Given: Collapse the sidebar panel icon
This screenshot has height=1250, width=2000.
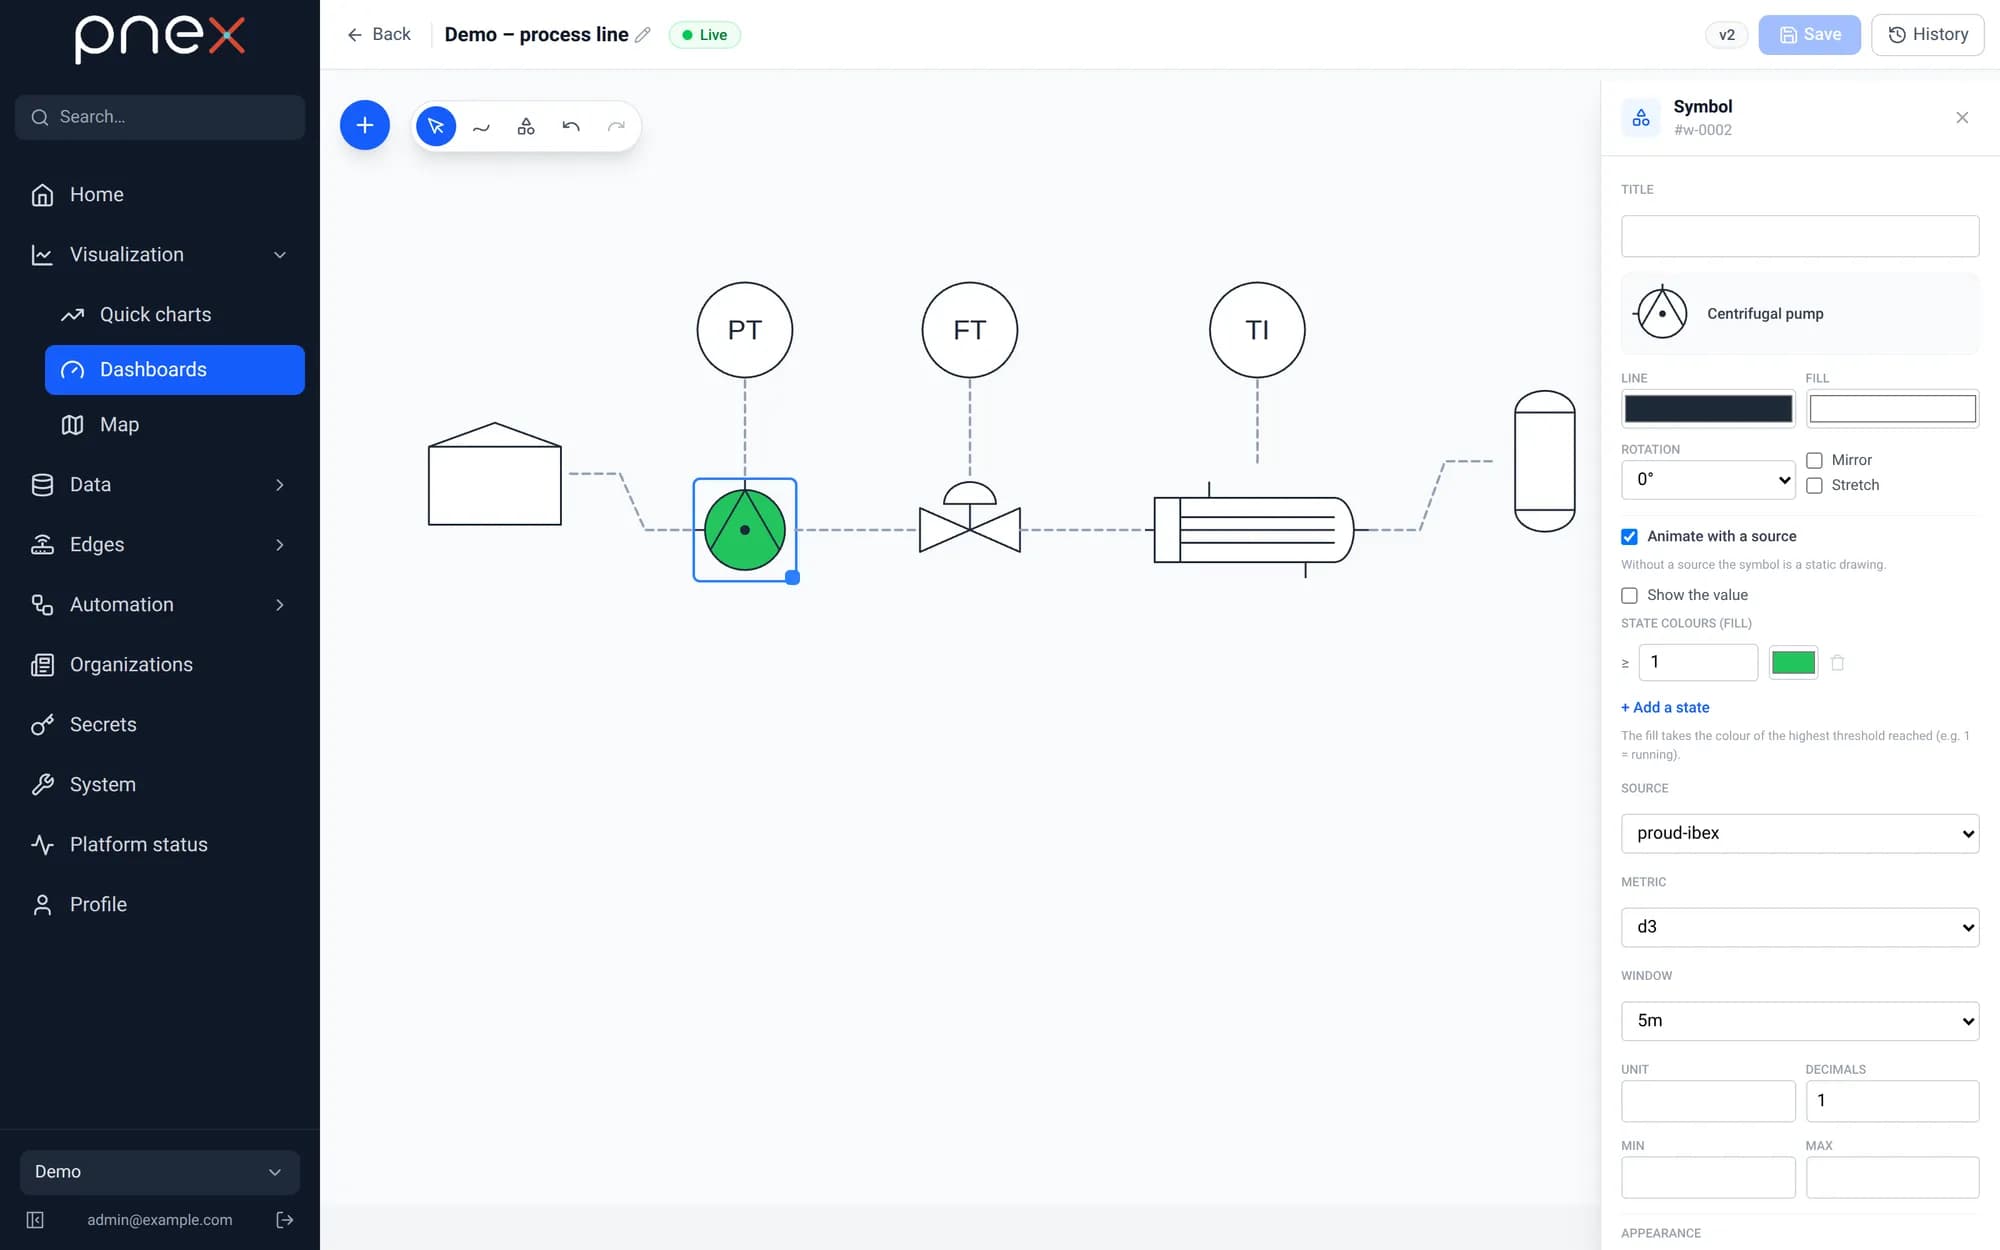Looking at the screenshot, I should (35, 1220).
